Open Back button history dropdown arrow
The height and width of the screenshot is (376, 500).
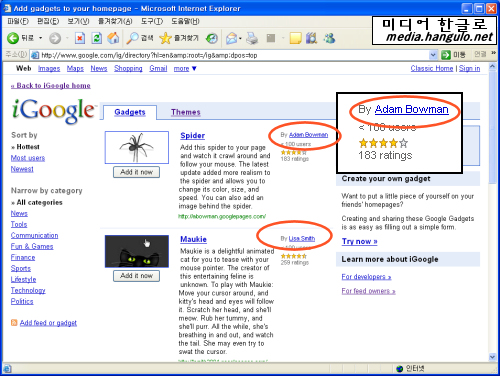coord(41,38)
